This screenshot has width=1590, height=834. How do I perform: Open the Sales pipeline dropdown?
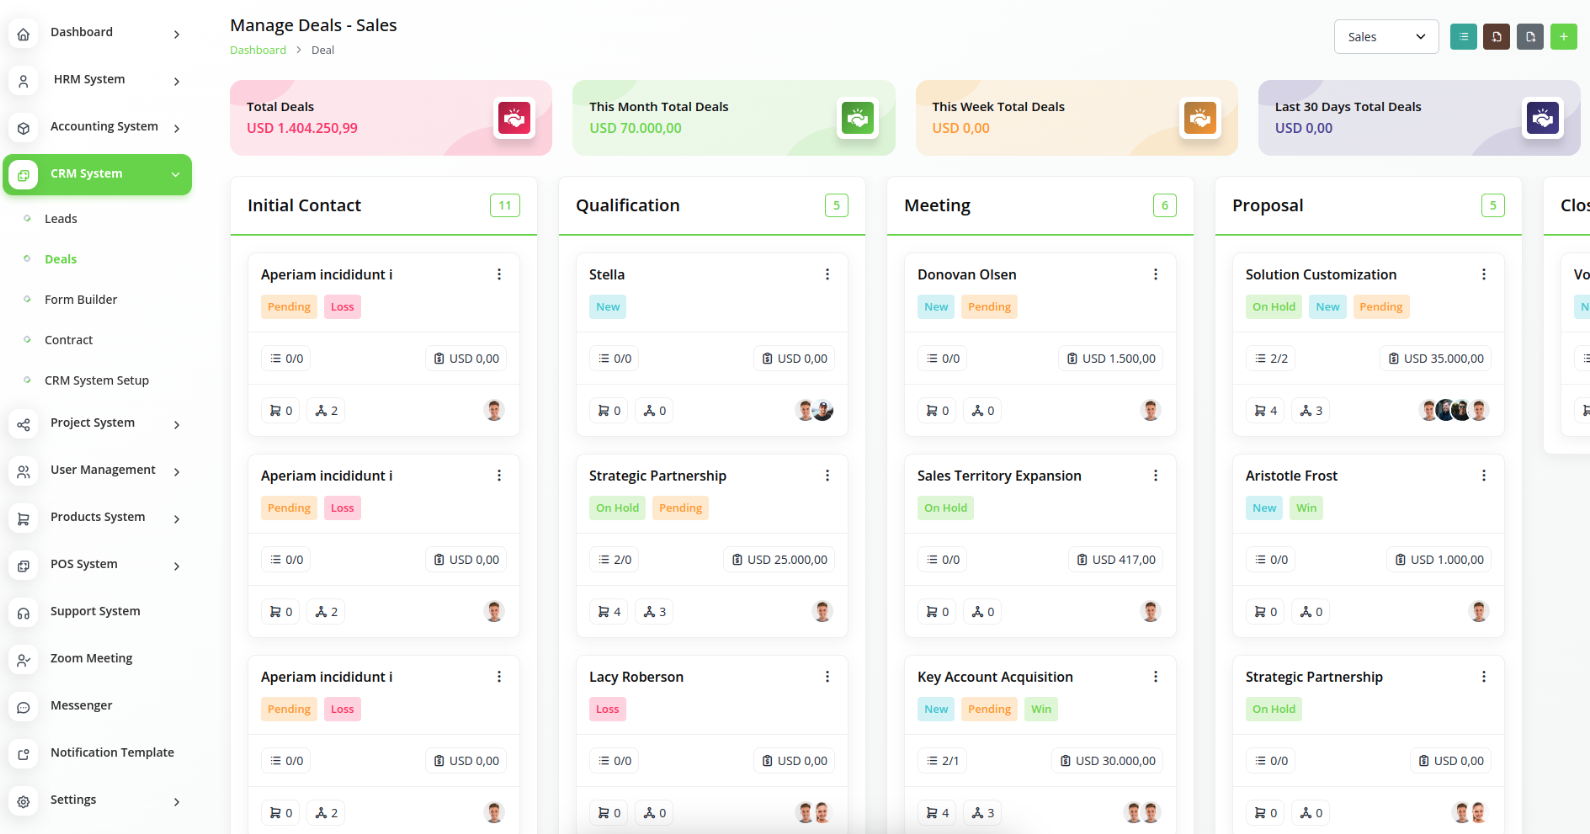(x=1385, y=37)
